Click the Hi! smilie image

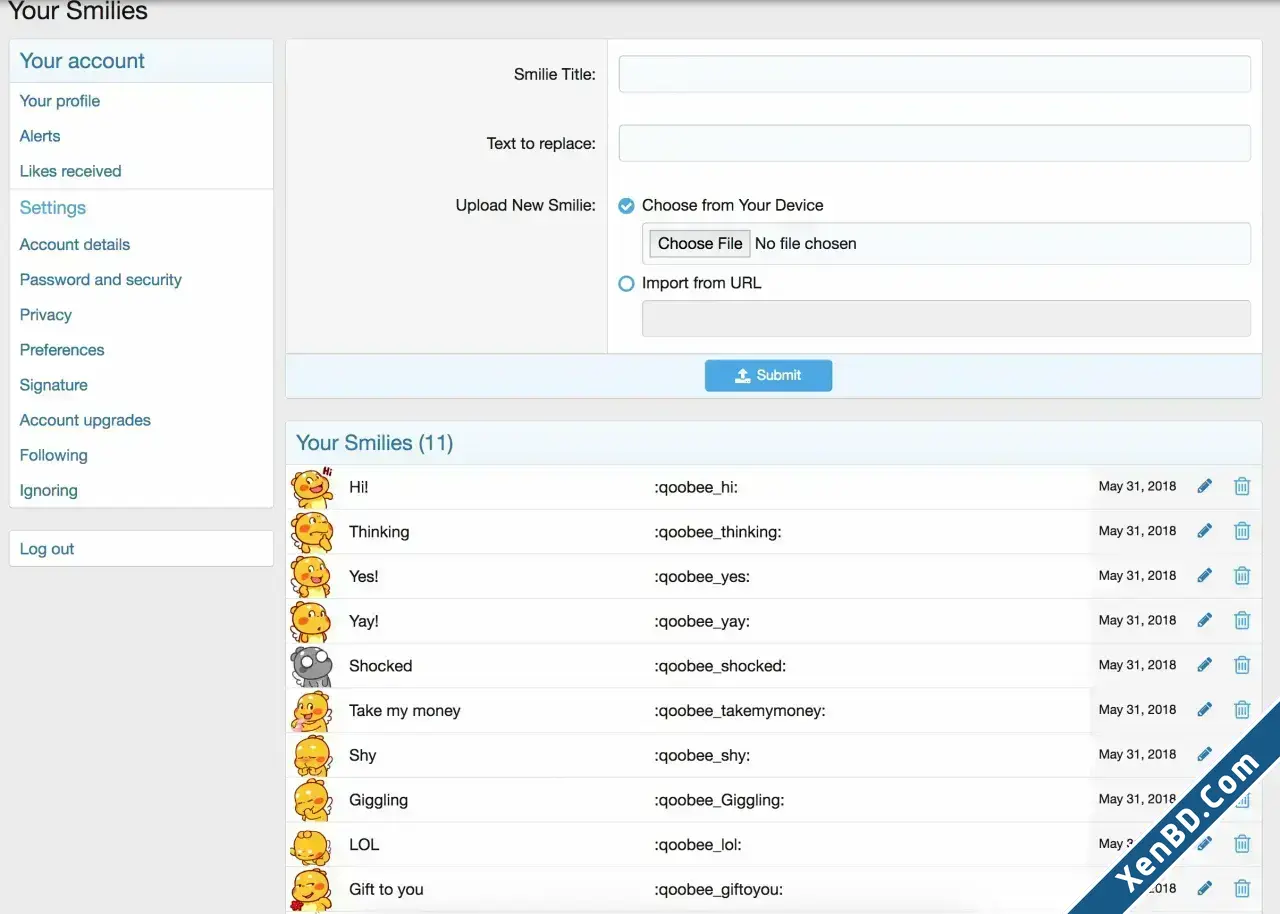tap(311, 487)
